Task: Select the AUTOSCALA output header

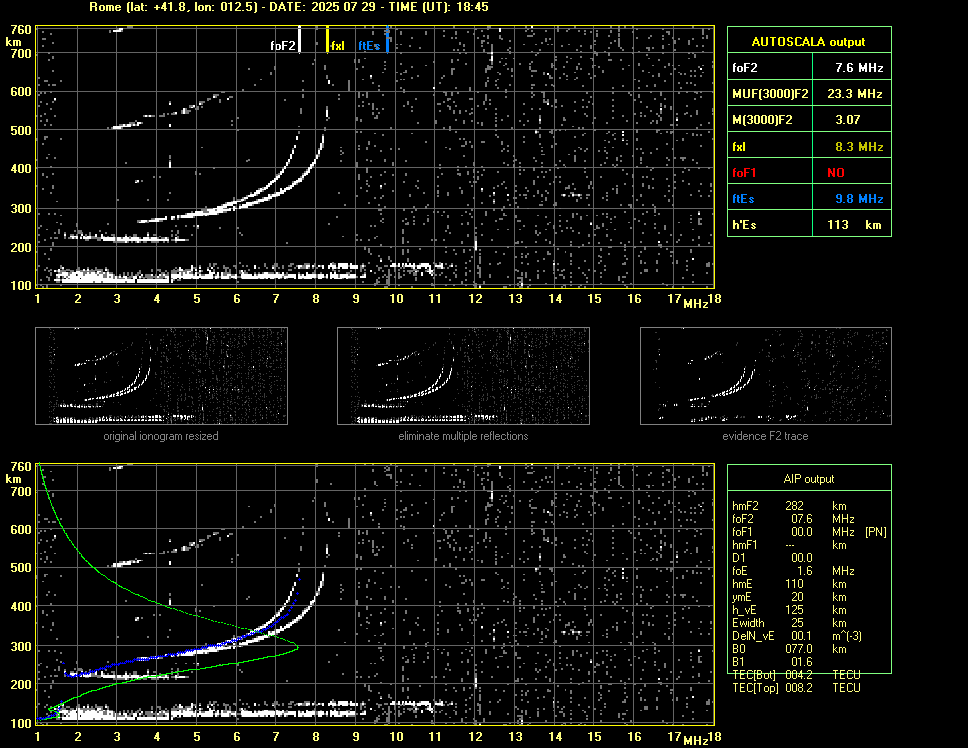Action: [809, 42]
